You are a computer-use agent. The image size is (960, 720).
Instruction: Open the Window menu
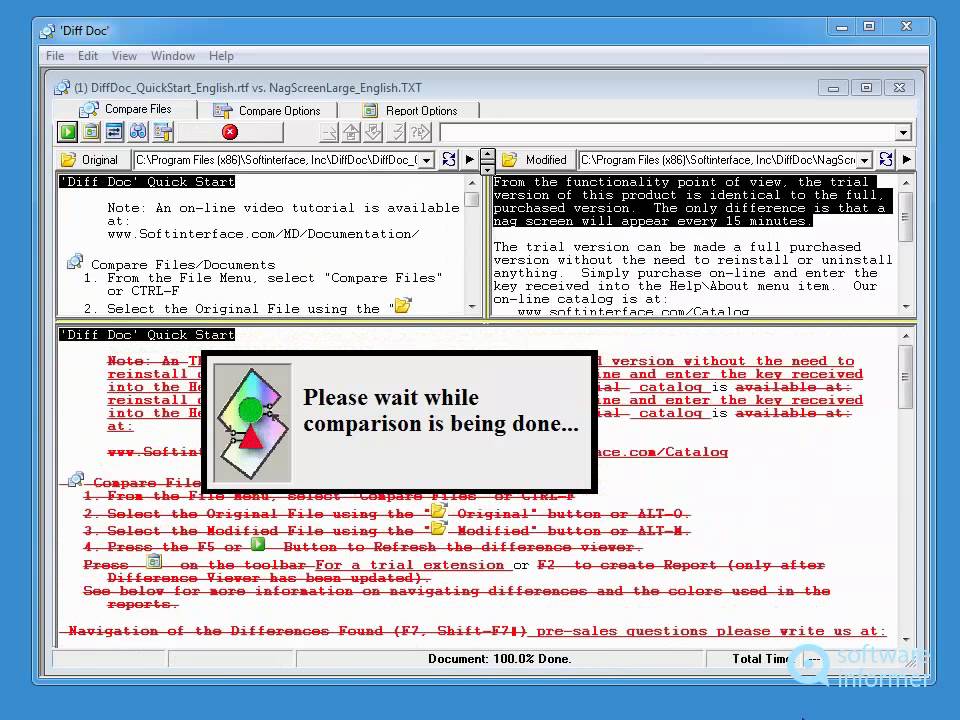(x=173, y=56)
